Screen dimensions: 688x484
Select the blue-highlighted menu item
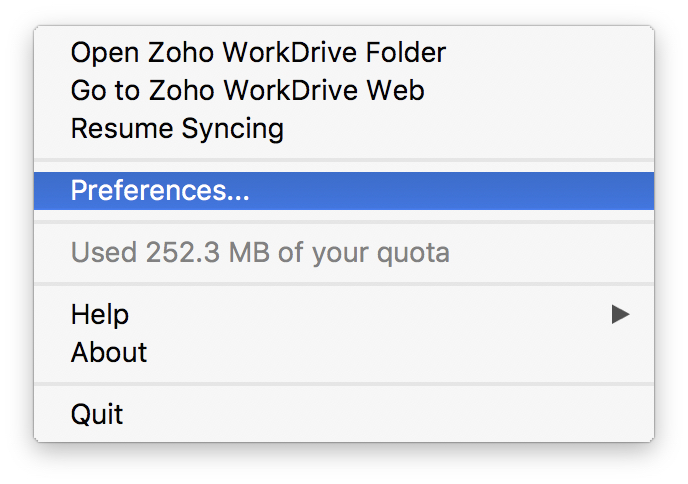point(343,191)
